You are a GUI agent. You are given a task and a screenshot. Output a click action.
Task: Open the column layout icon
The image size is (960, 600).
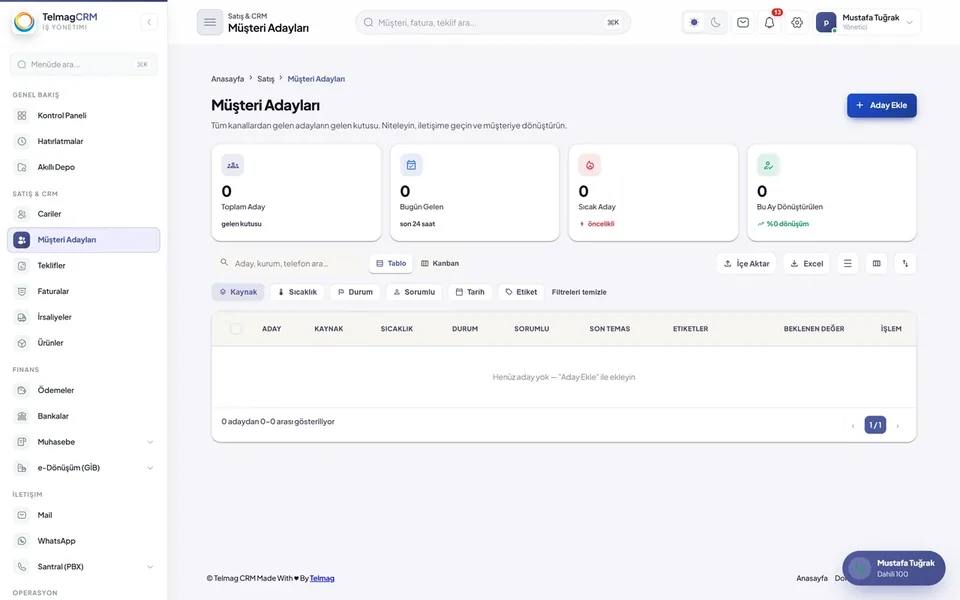(x=877, y=263)
